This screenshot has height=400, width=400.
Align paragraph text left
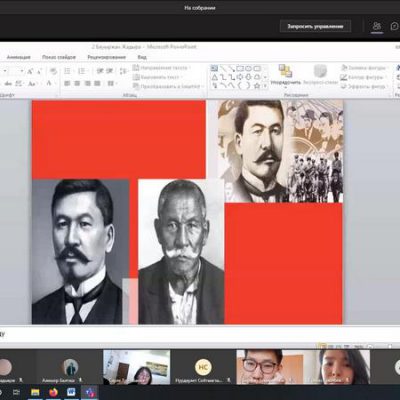point(67,83)
